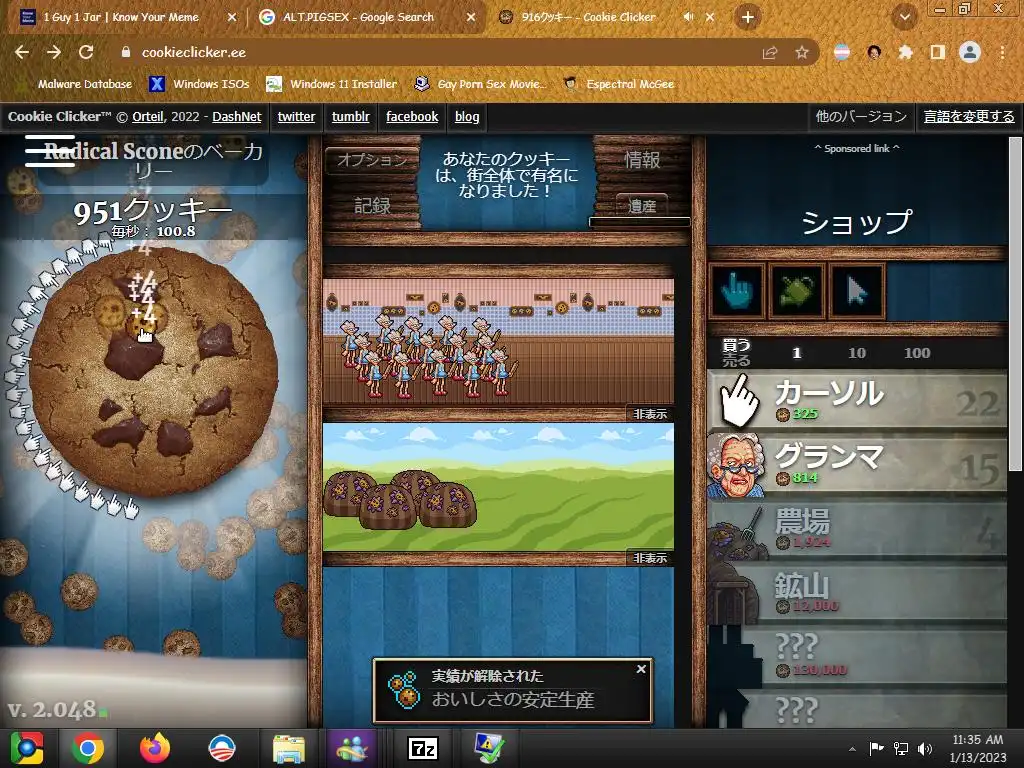Open the 記録 stats menu
The height and width of the screenshot is (768, 1024).
click(x=372, y=206)
